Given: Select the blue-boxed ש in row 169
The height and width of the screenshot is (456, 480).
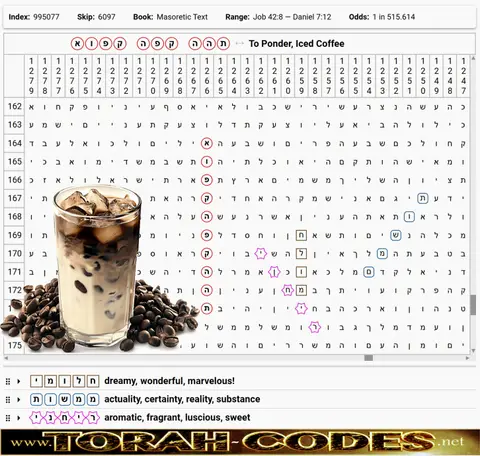Looking at the screenshot, I should click(x=396, y=235).
